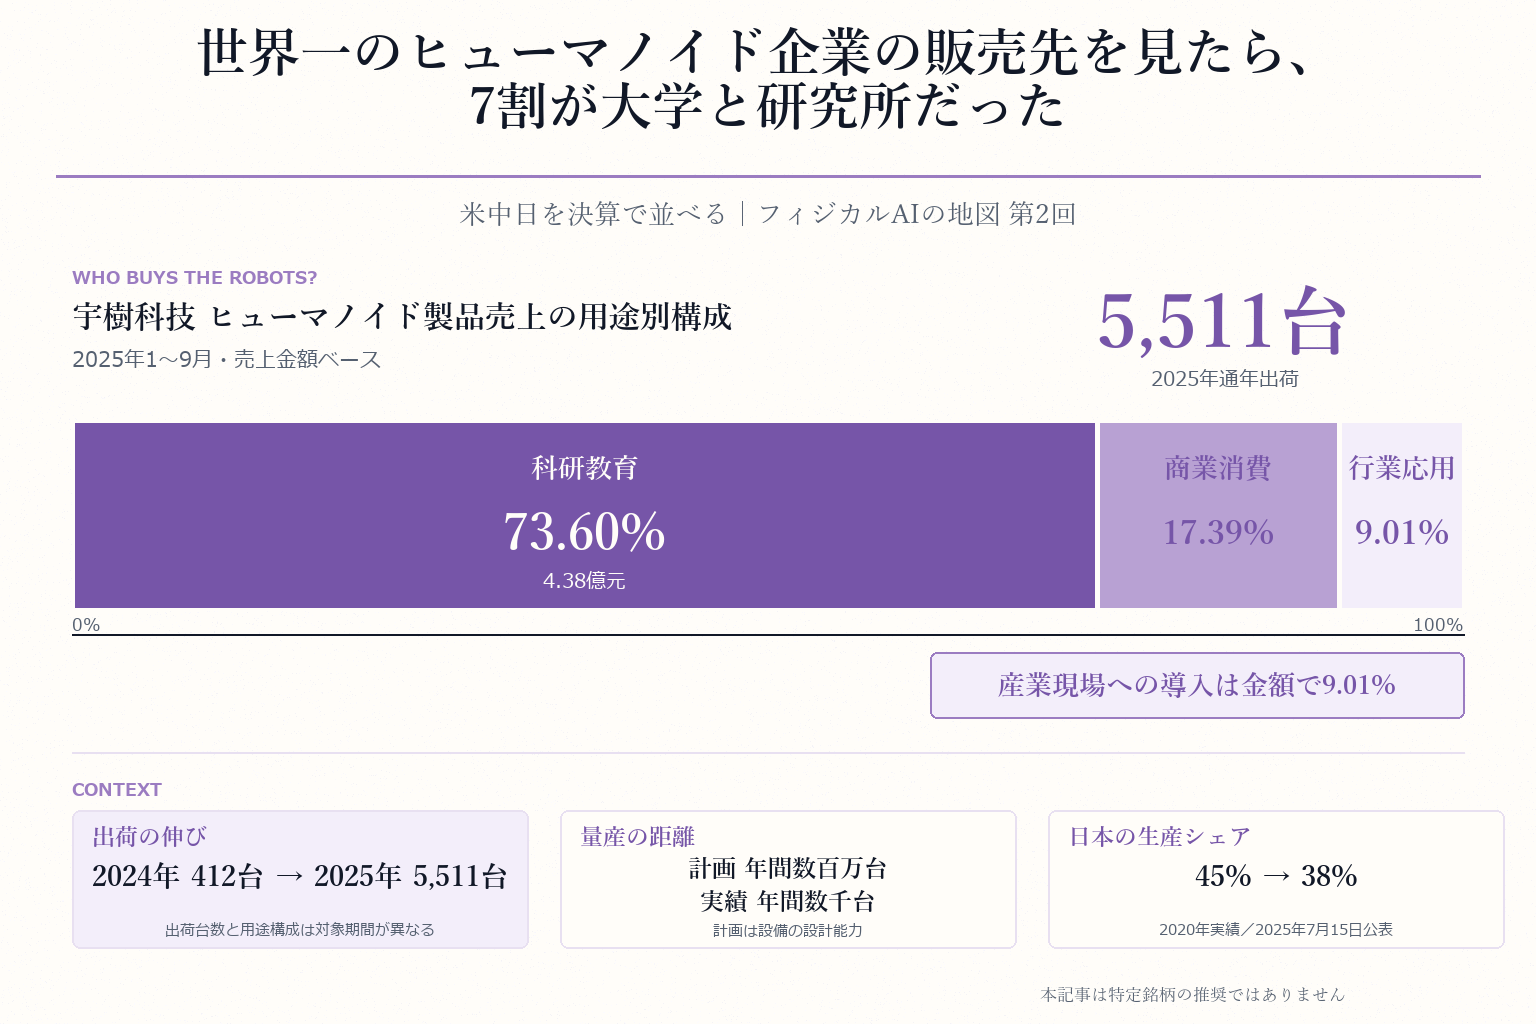Click the WHO BUYS THE ROBOTS? label

[x=195, y=278]
